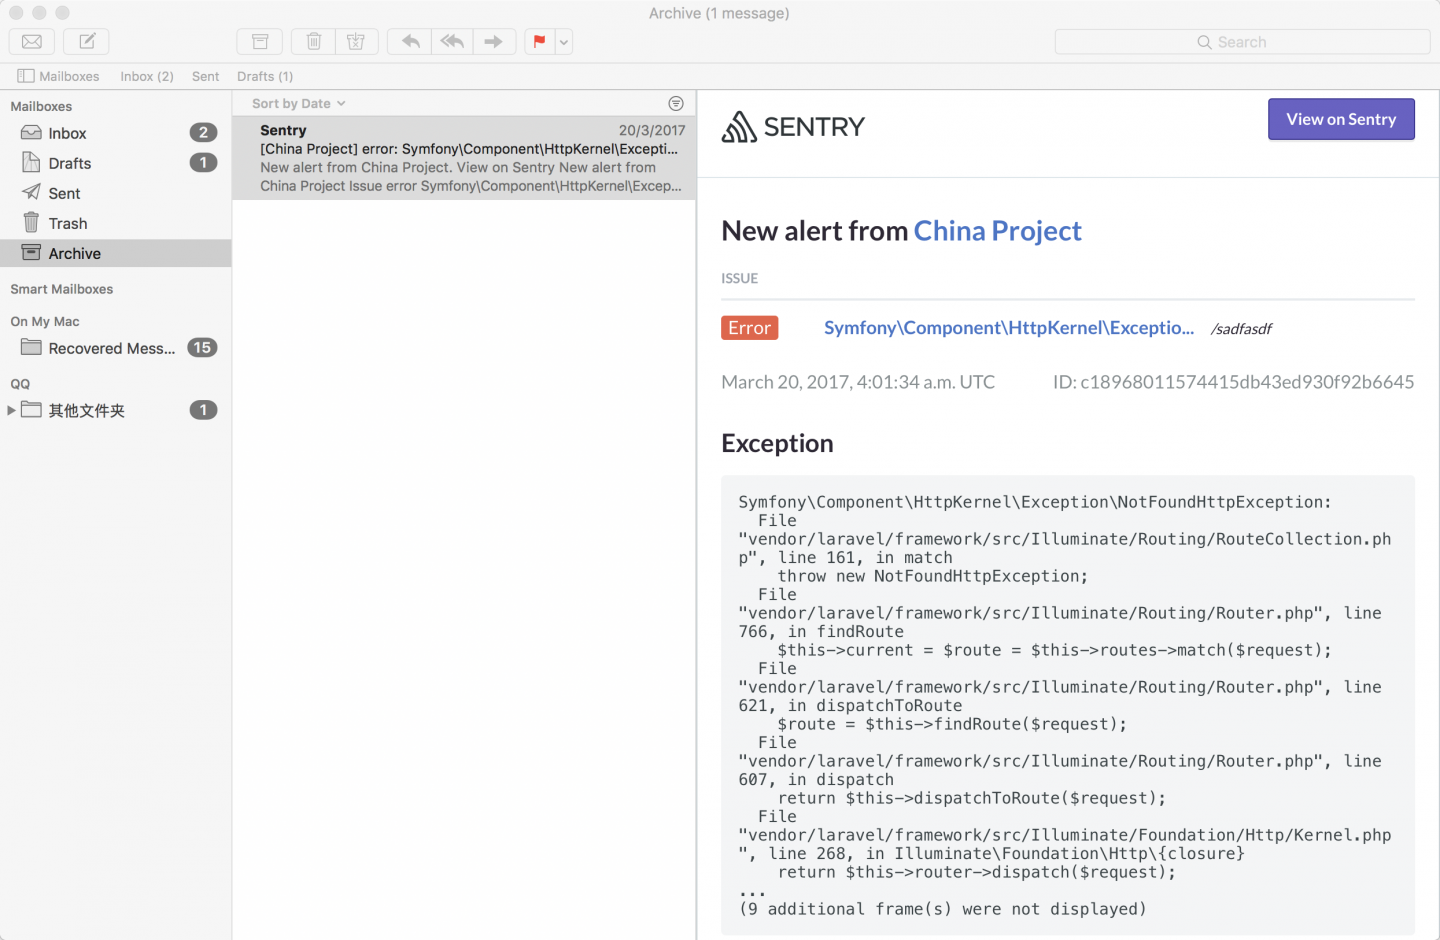Viewport: 1440px width, 940px height.
Task: Open the Symfony exception issue link
Action: click(x=1008, y=328)
